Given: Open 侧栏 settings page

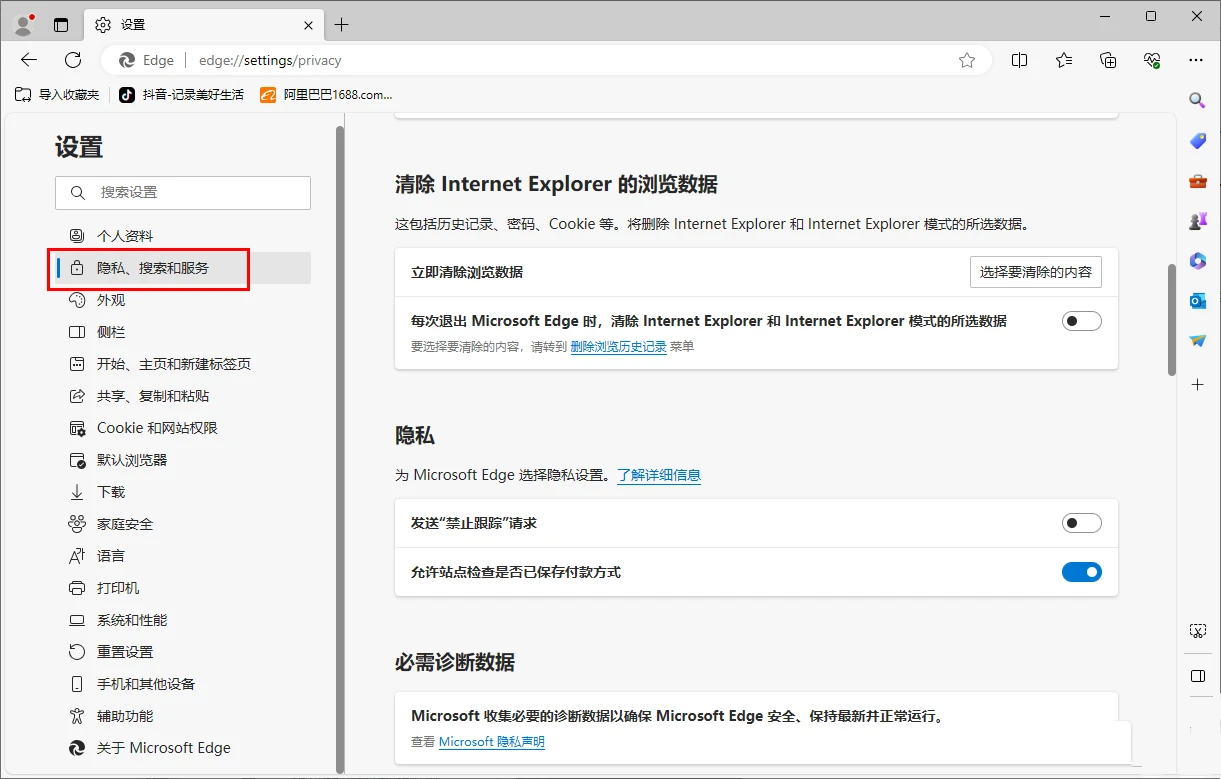Looking at the screenshot, I should point(183,332).
